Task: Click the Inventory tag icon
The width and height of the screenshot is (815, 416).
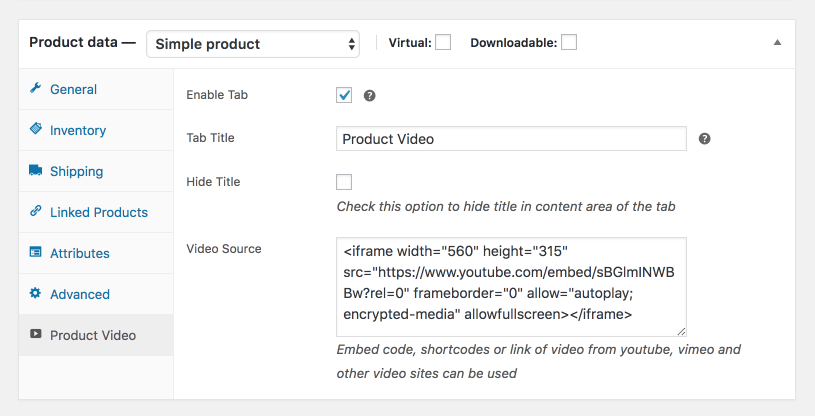Action: (x=35, y=128)
